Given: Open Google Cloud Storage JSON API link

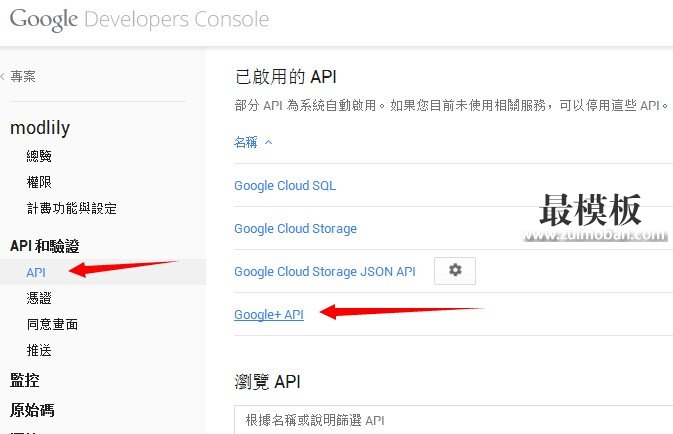Looking at the screenshot, I should [325, 271].
